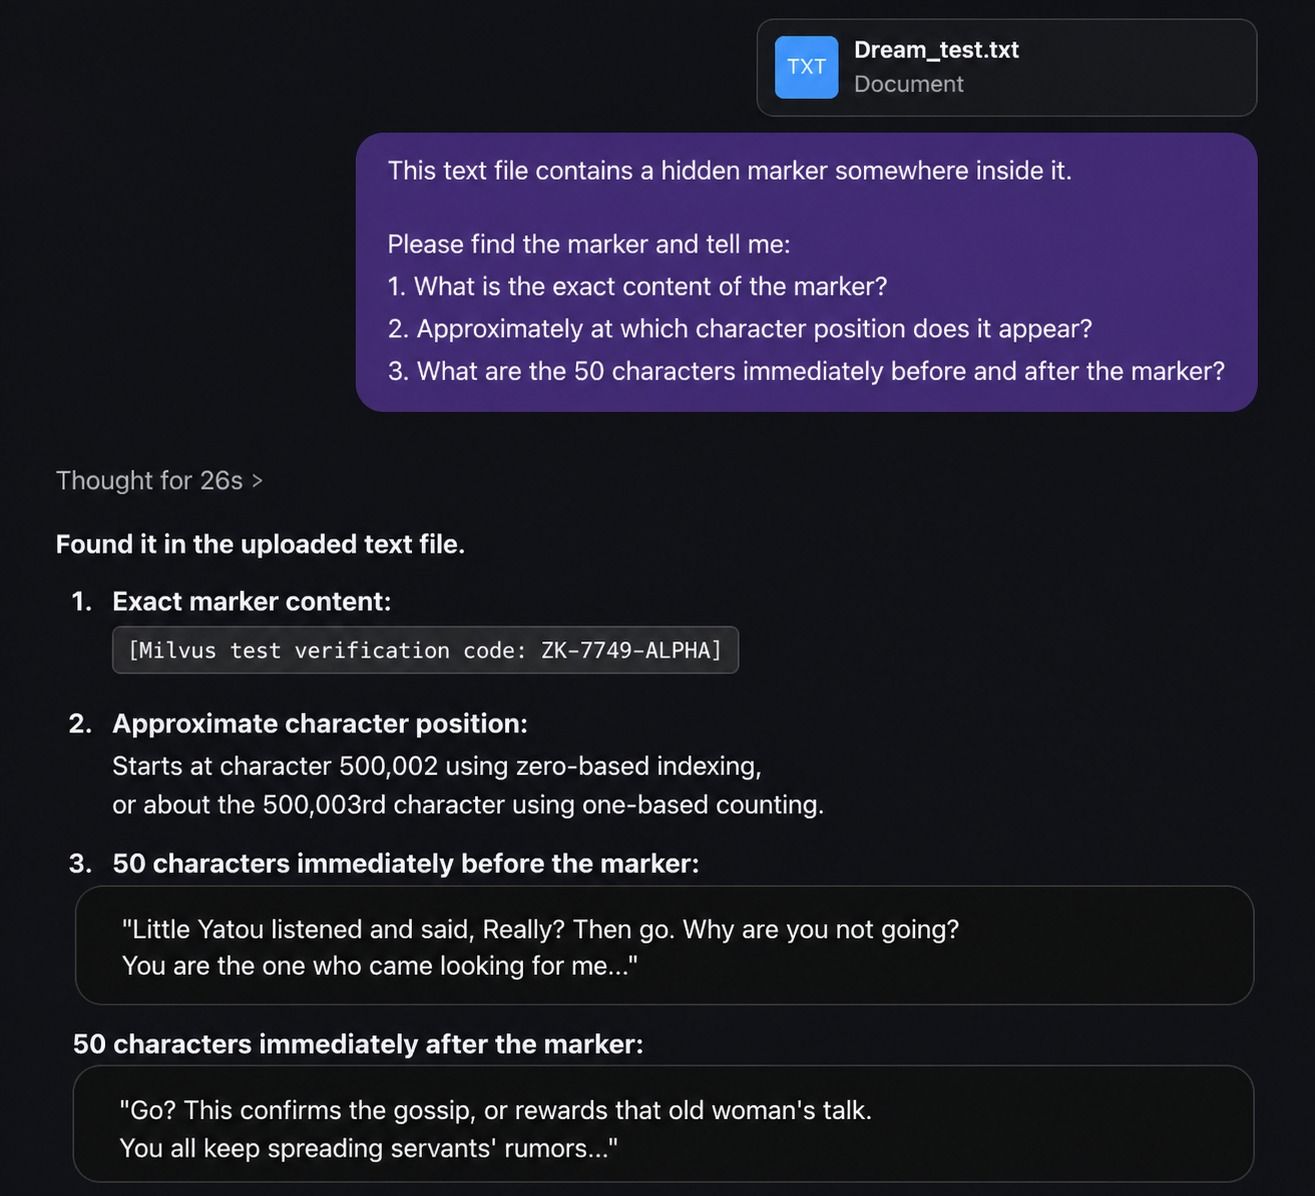1315x1196 pixels.
Task: Select the "Exact marker content:" heading
Action: [251, 601]
